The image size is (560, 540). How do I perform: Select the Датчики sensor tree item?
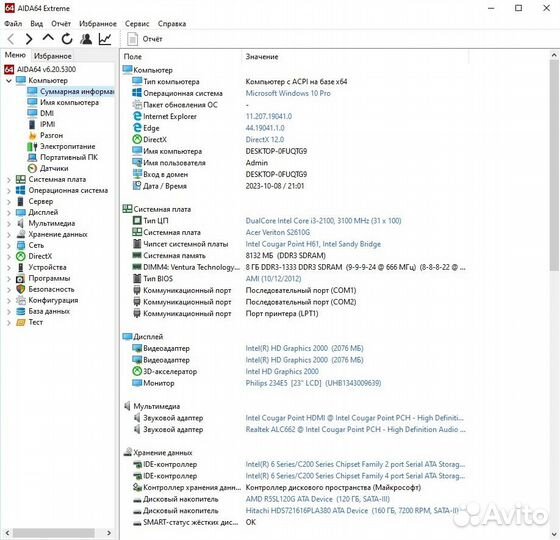[x=54, y=168]
